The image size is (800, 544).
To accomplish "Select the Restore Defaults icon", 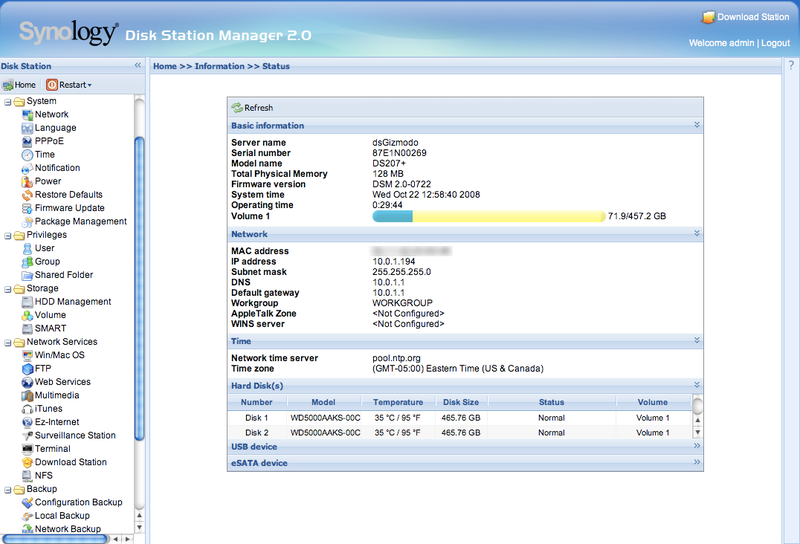I will (27, 195).
